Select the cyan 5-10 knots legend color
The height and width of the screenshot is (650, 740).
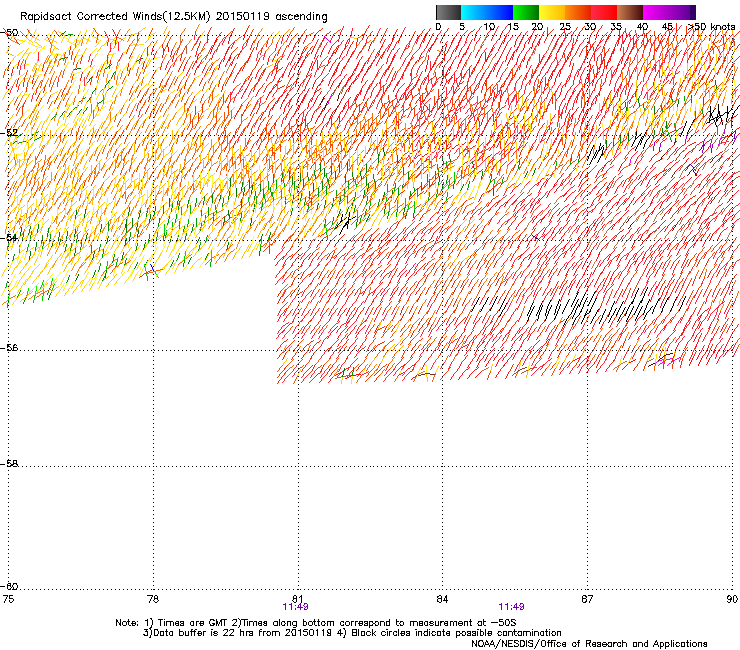coord(474,12)
